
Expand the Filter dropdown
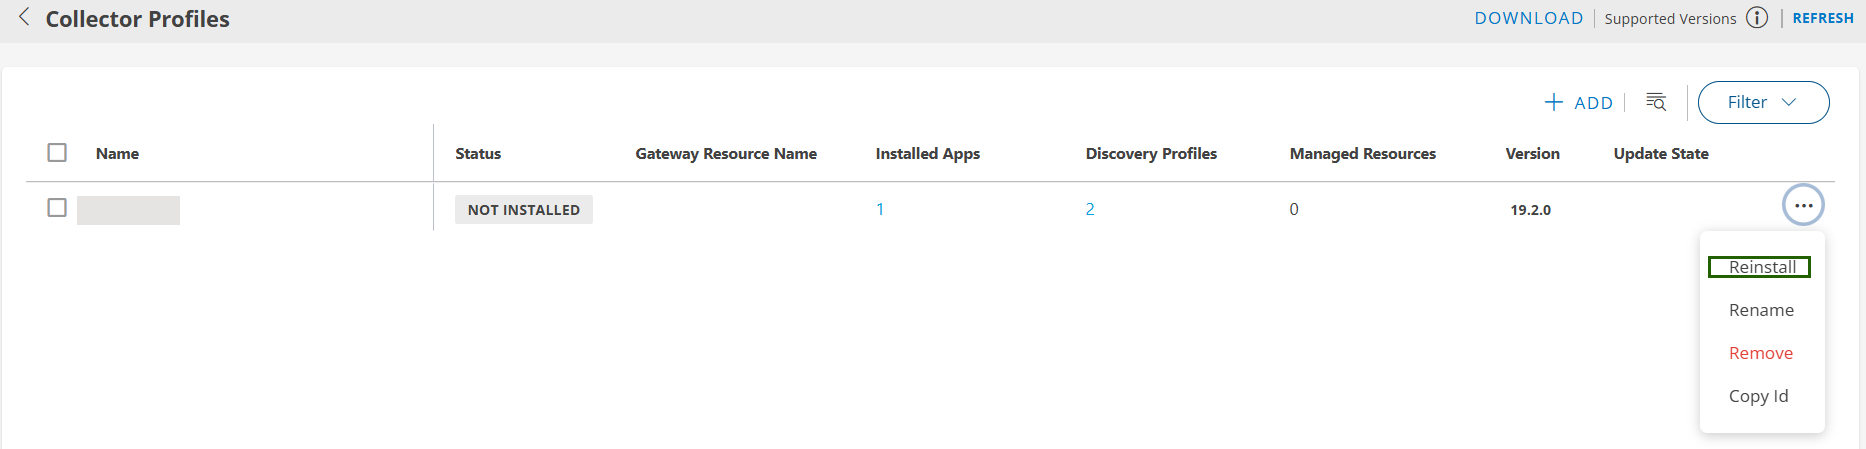pos(1763,102)
